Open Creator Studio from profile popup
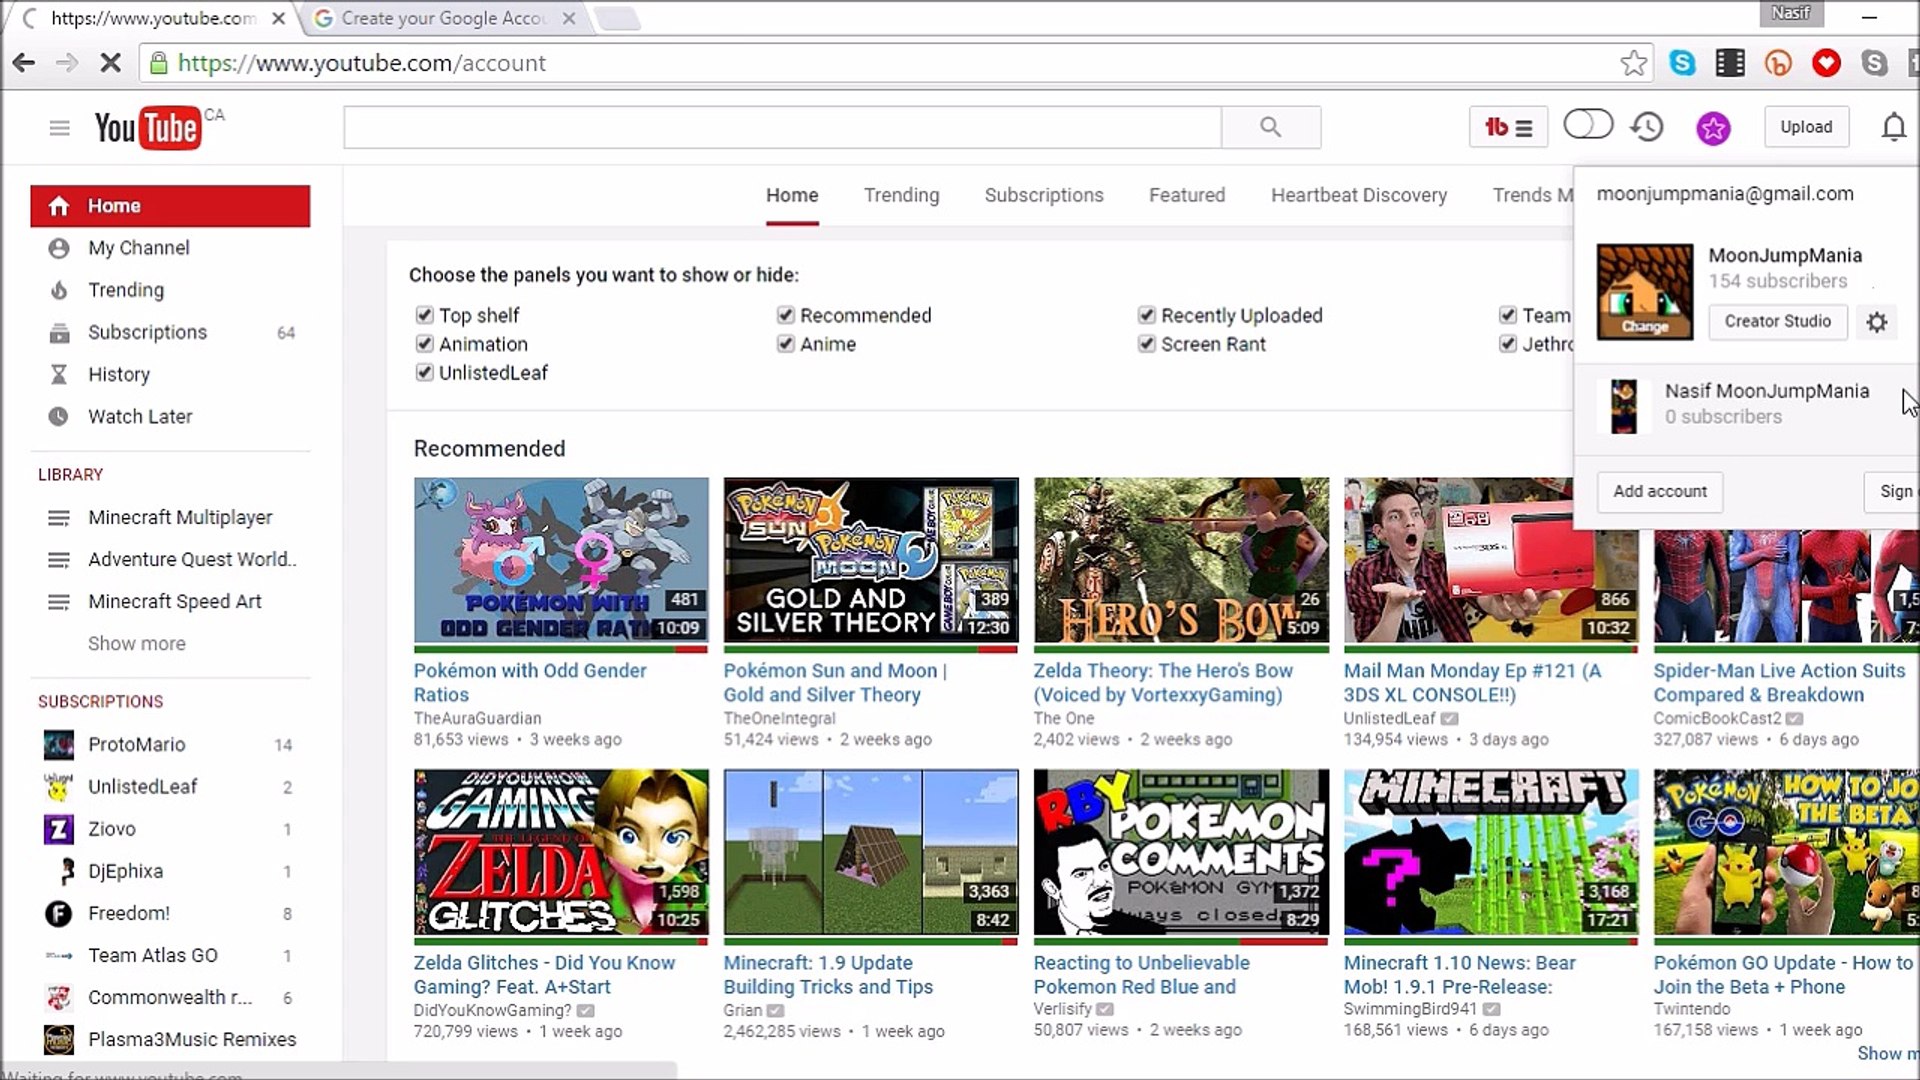 [1777, 322]
